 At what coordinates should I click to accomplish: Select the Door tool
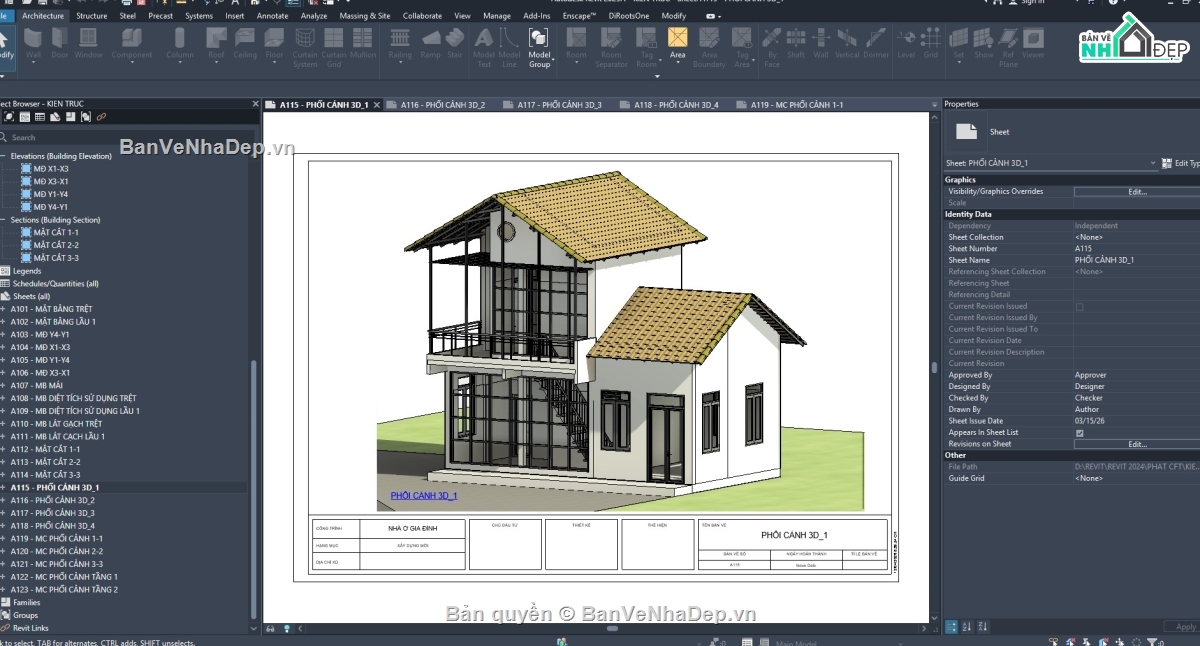(60, 43)
